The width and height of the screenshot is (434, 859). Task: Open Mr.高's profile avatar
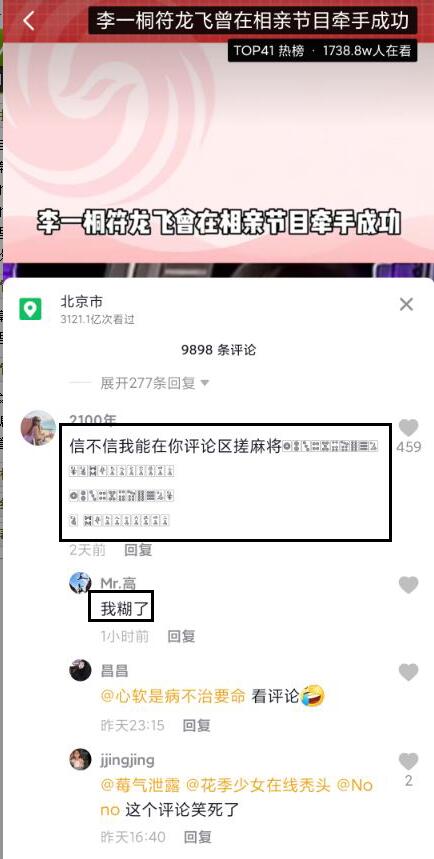point(80,582)
